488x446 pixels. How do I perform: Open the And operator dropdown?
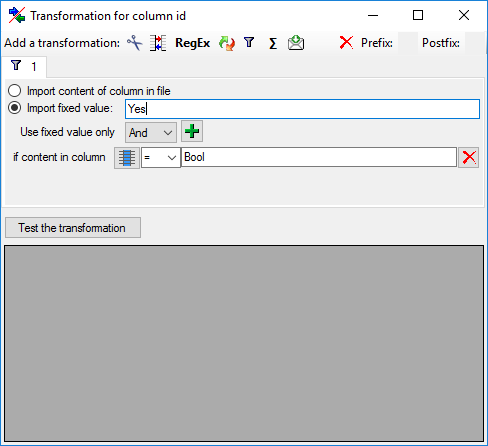[151, 132]
